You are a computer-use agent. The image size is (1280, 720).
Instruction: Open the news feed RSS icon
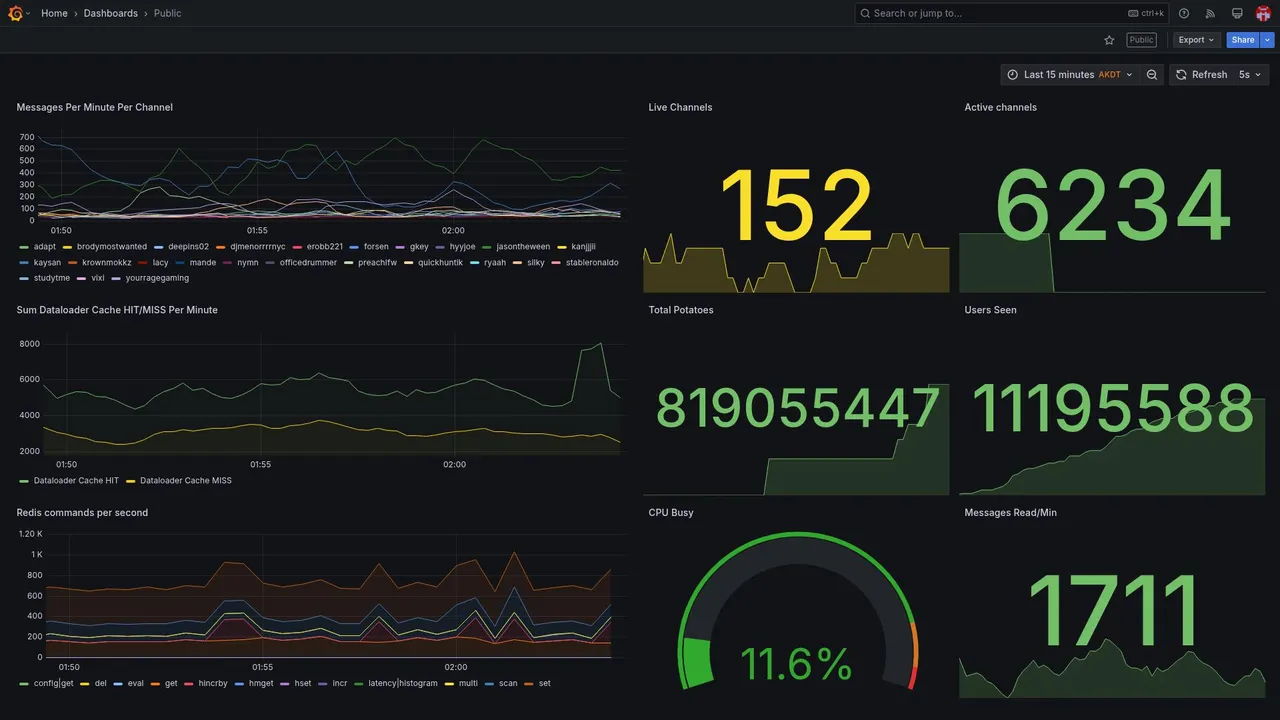coord(1210,13)
